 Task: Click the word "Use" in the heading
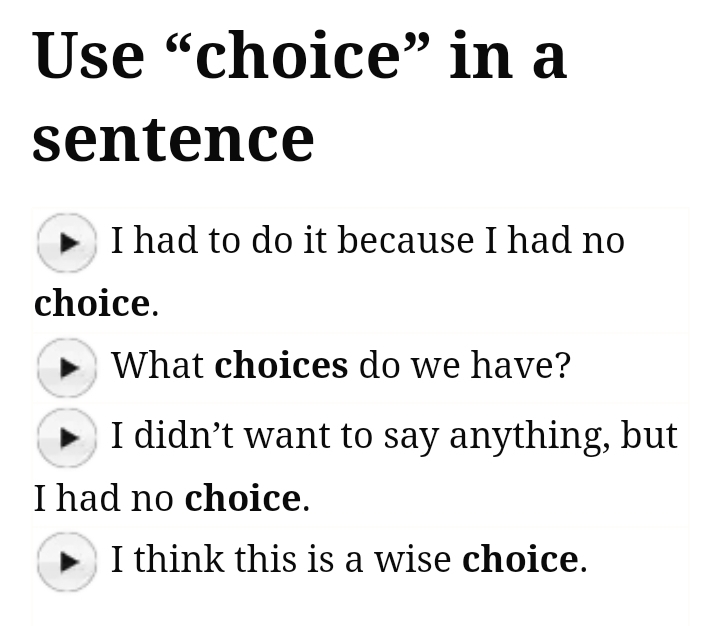[89, 56]
